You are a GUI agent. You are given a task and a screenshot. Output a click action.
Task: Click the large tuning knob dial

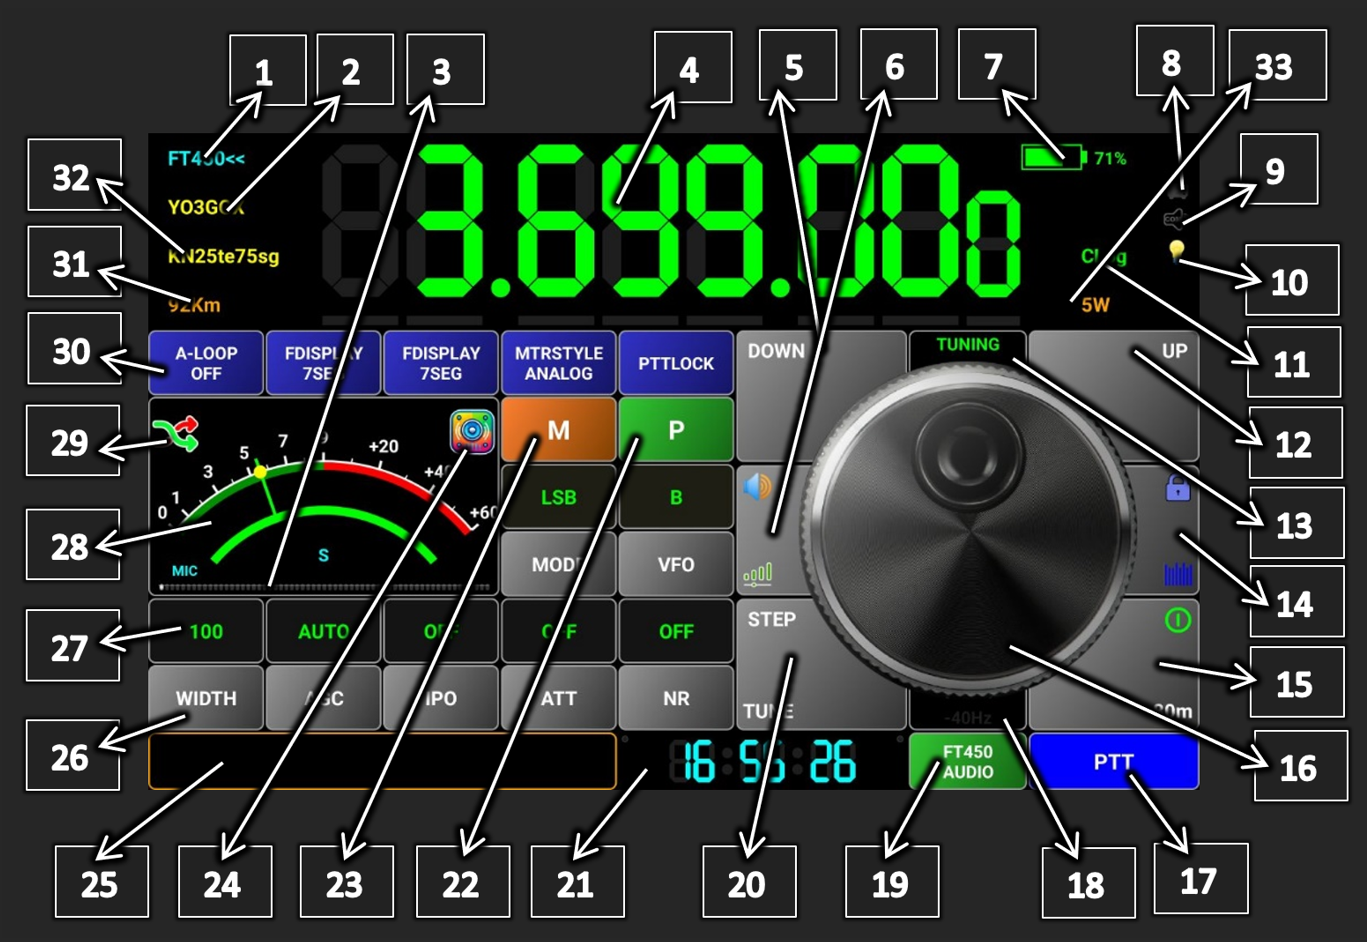(x=970, y=530)
